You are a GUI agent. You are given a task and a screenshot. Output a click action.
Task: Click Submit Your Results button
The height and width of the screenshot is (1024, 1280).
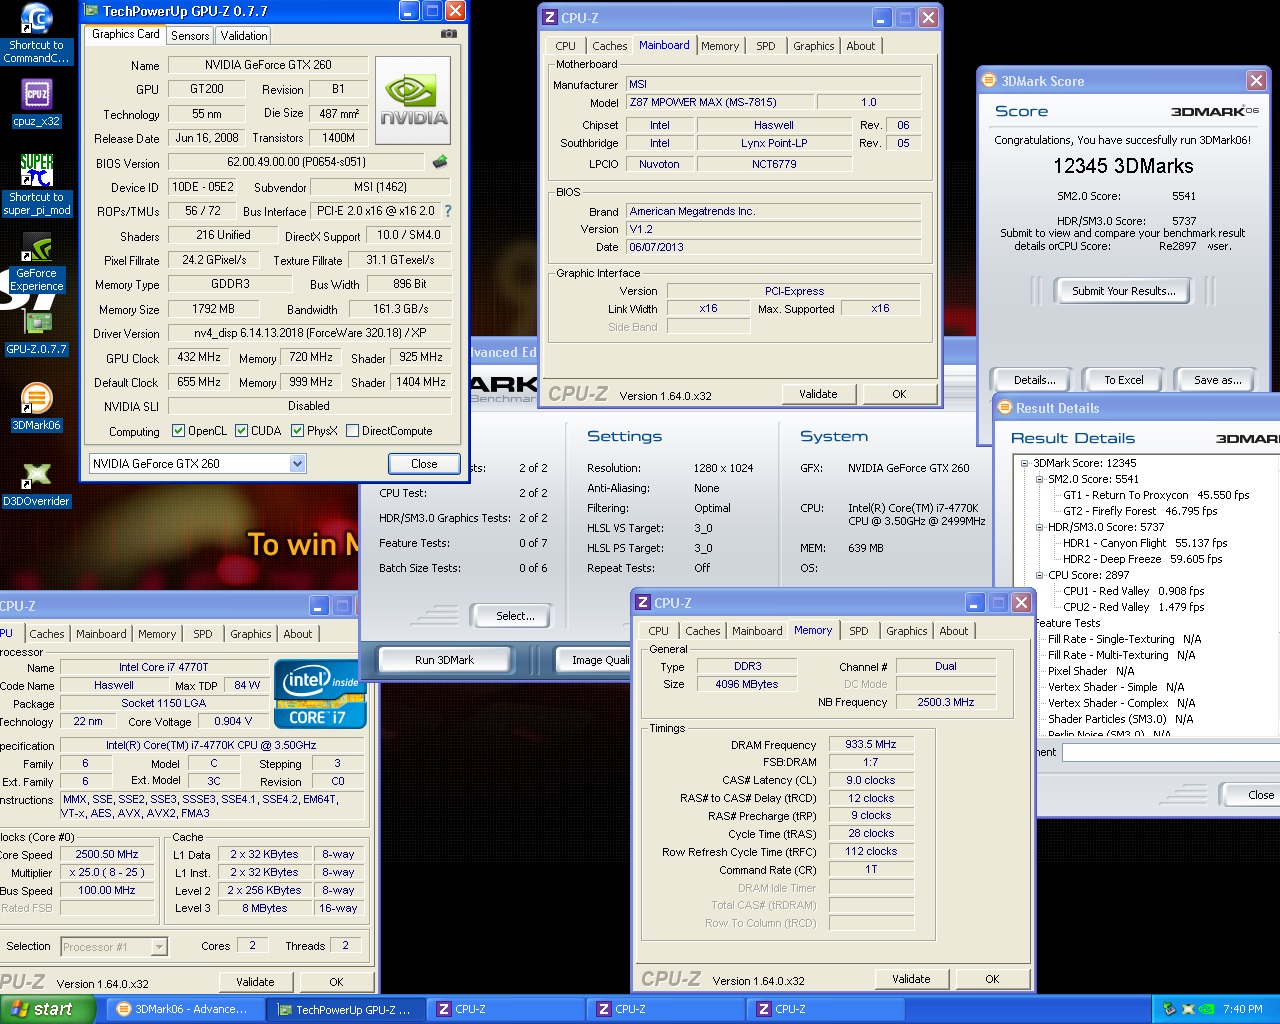[1124, 291]
